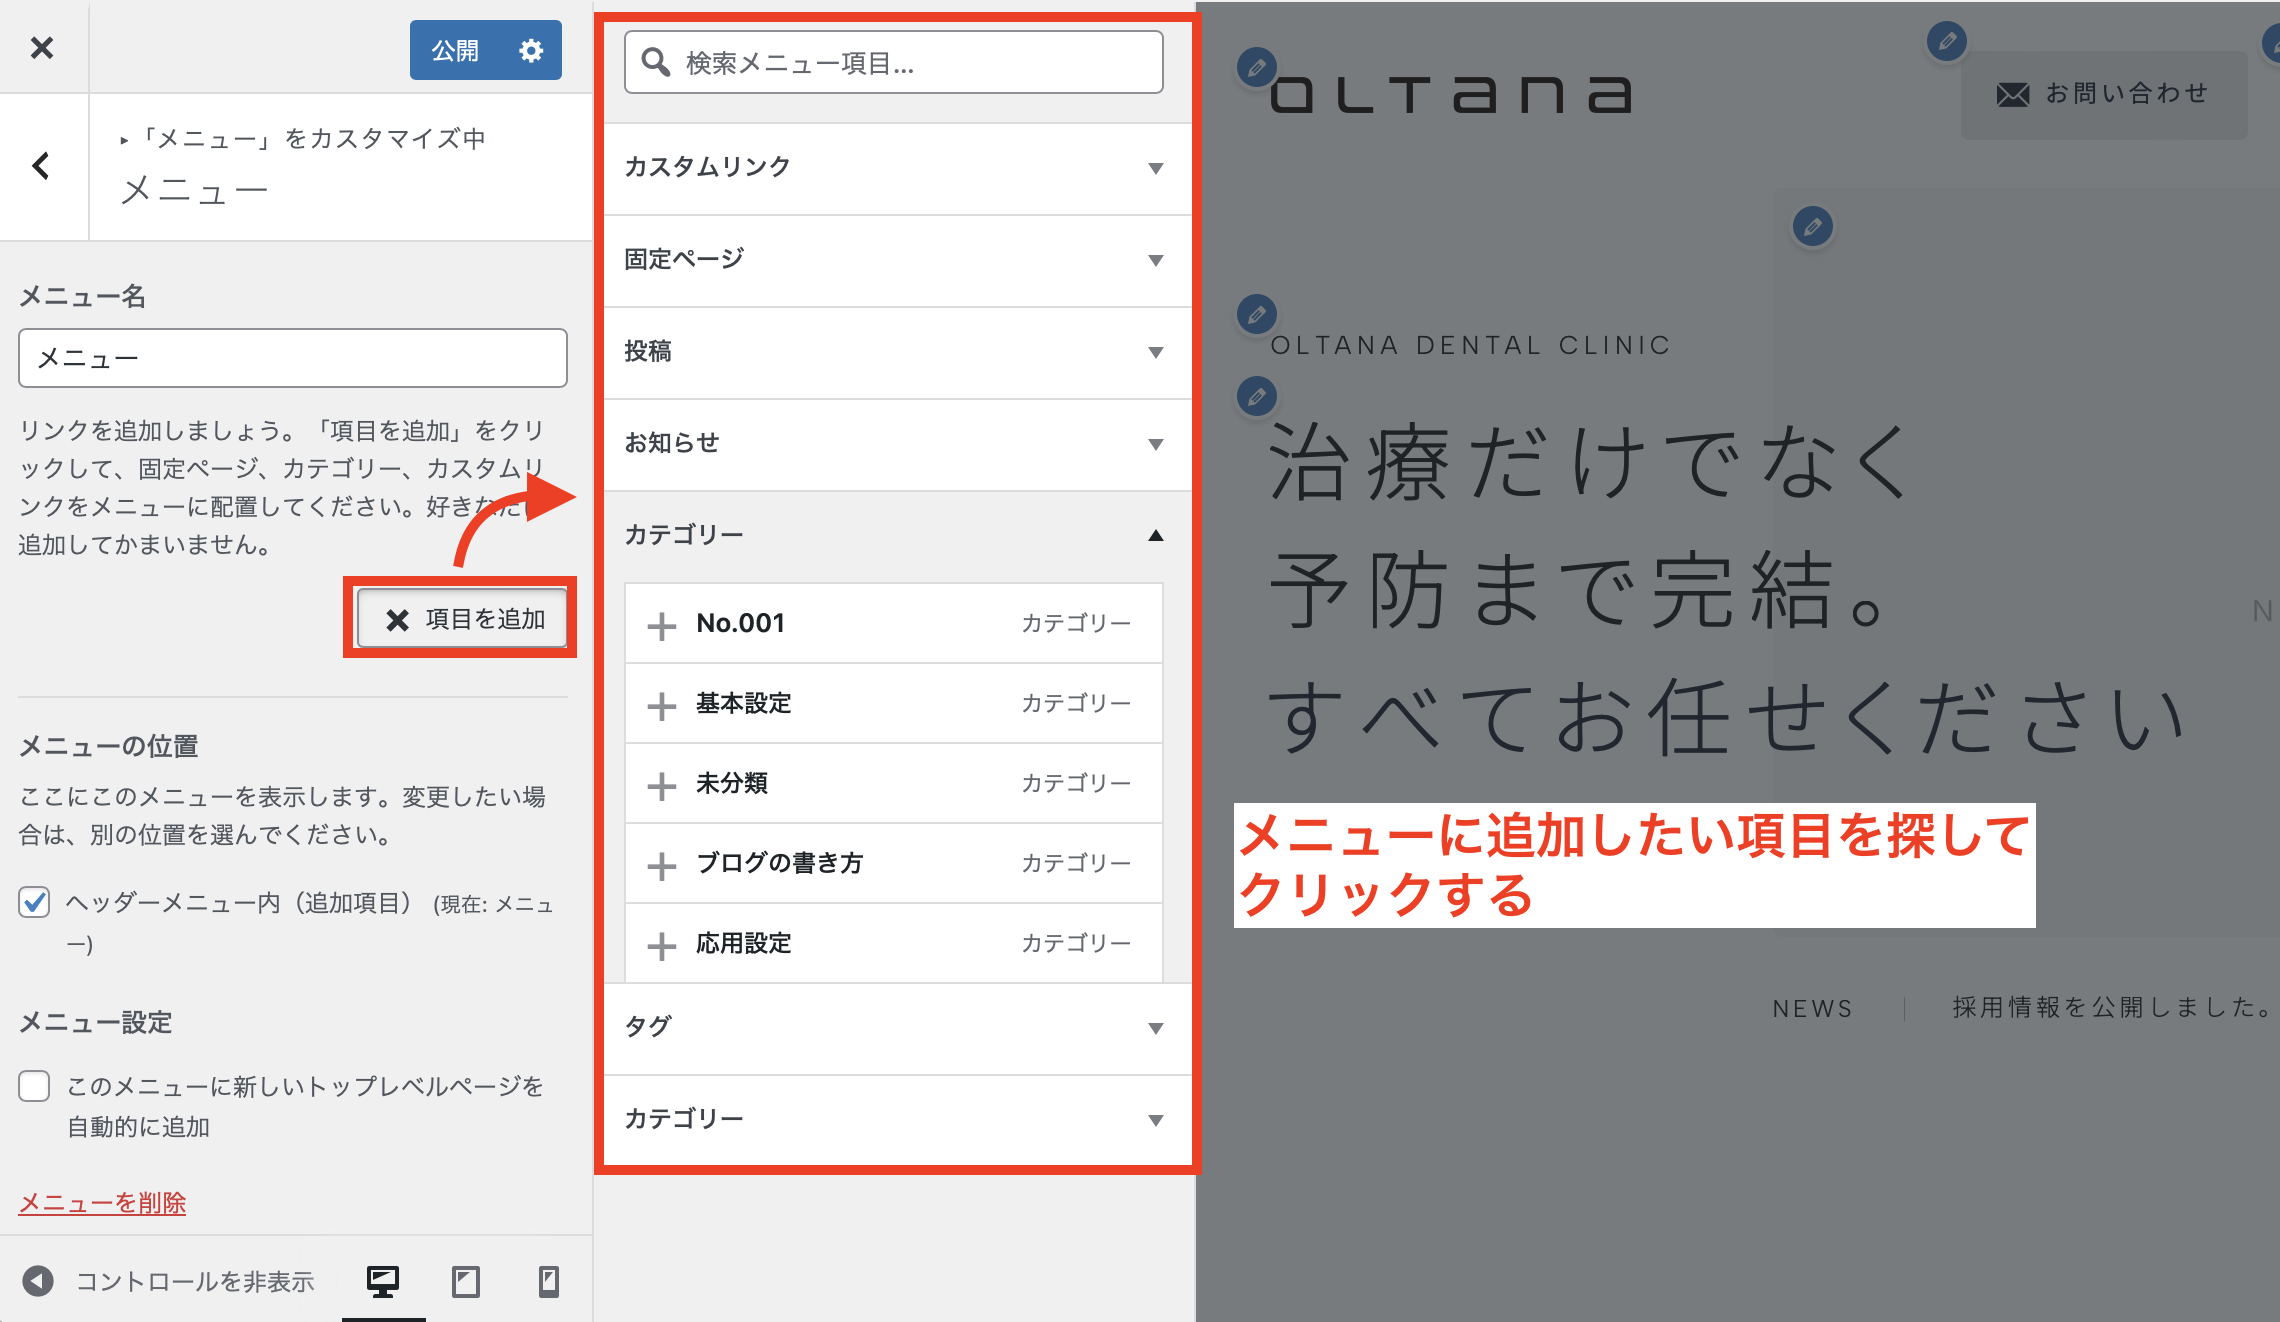2280x1322 pixels.
Task: Add 応用設定 using its plus icon
Action: [662, 944]
